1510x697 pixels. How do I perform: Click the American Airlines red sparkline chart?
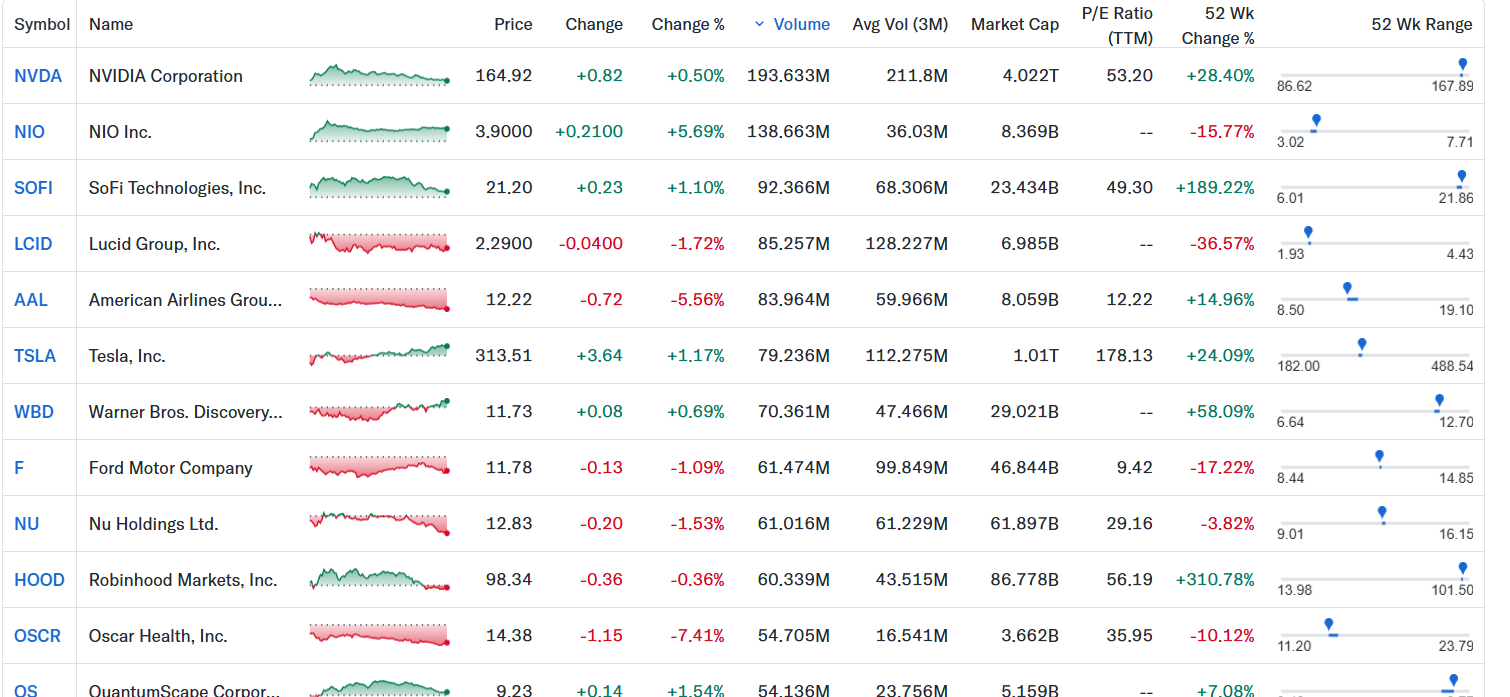[x=379, y=300]
